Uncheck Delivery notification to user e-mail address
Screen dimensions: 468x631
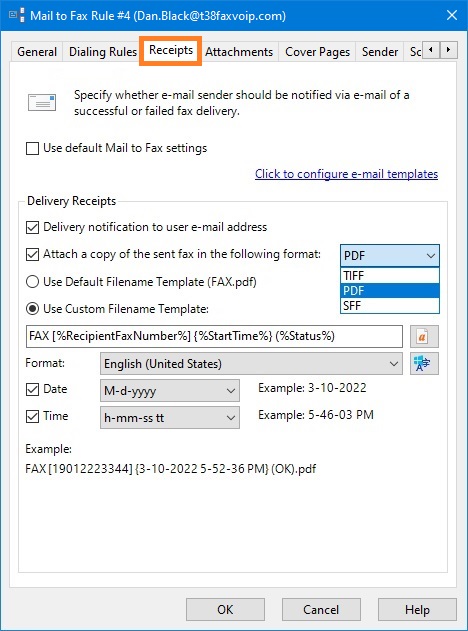pos(32,227)
